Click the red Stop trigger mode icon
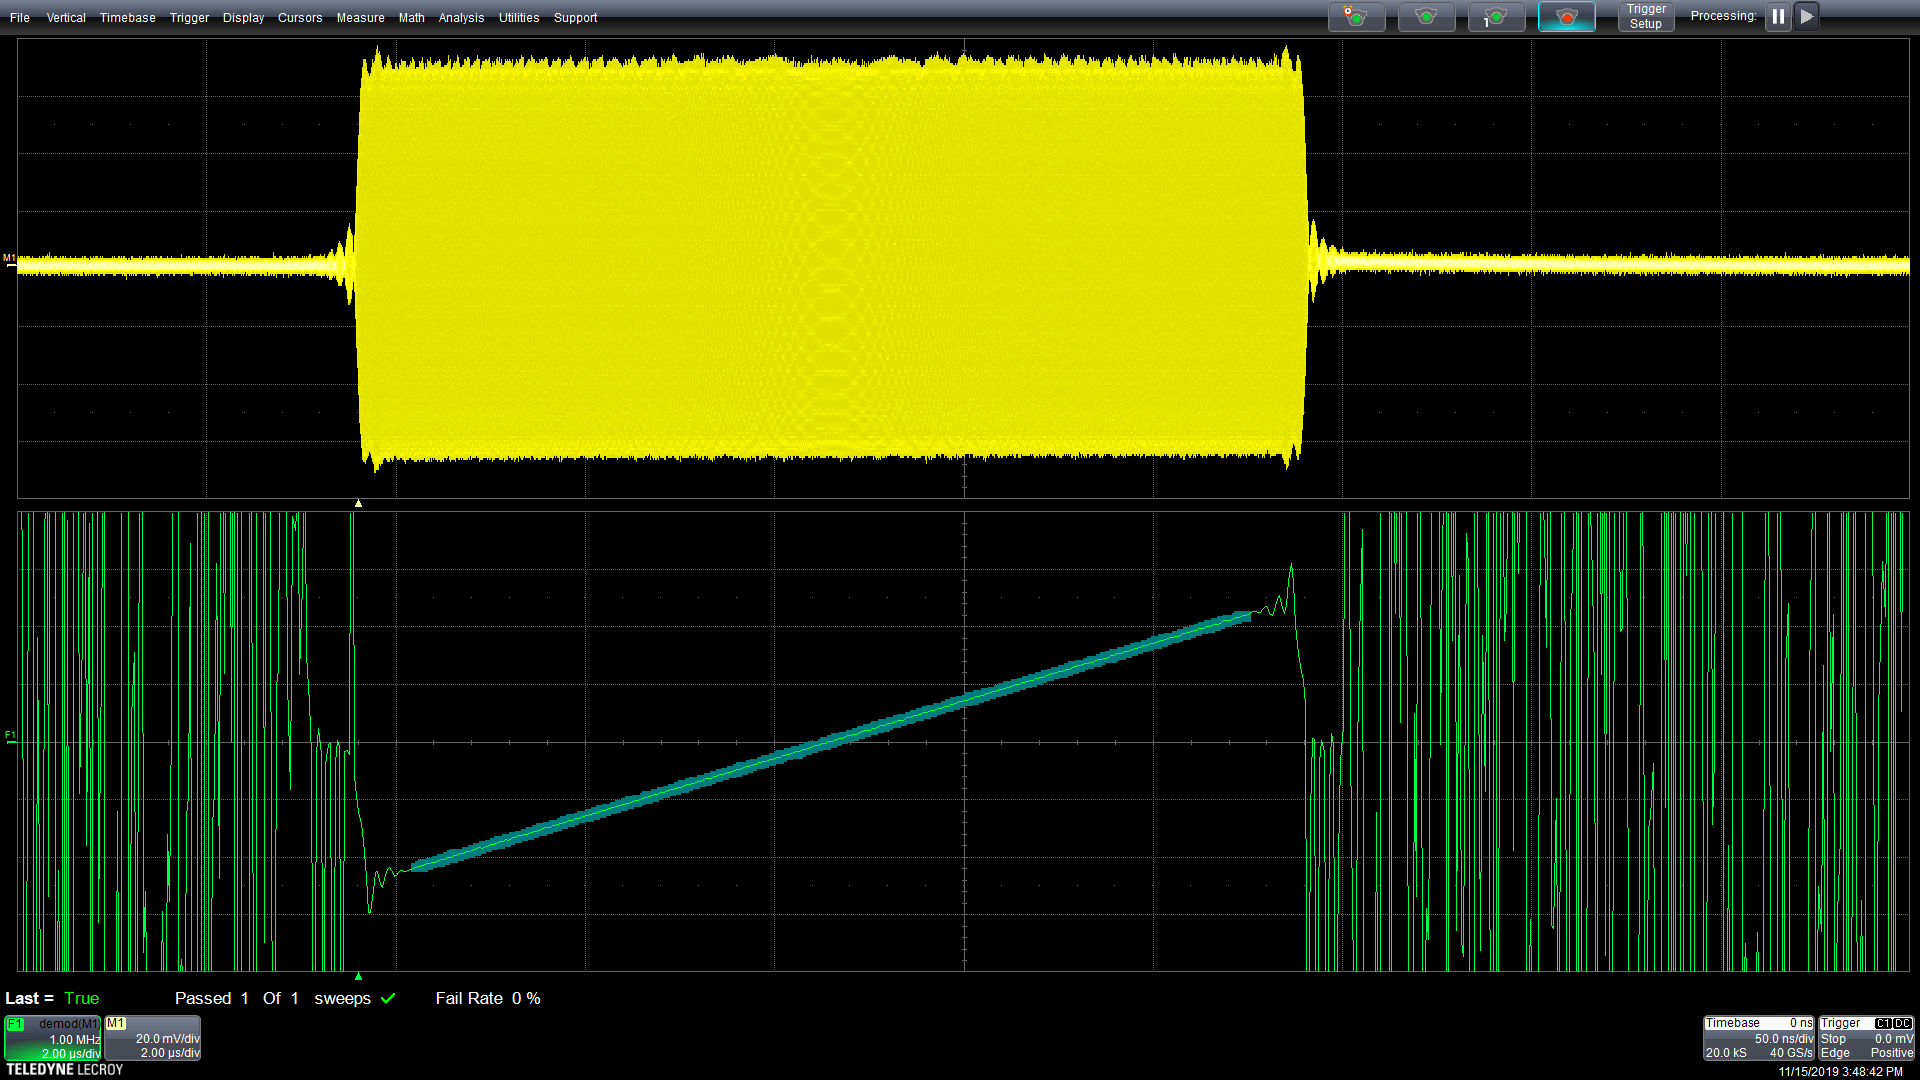This screenshot has width=1920, height=1080. 1566,17
